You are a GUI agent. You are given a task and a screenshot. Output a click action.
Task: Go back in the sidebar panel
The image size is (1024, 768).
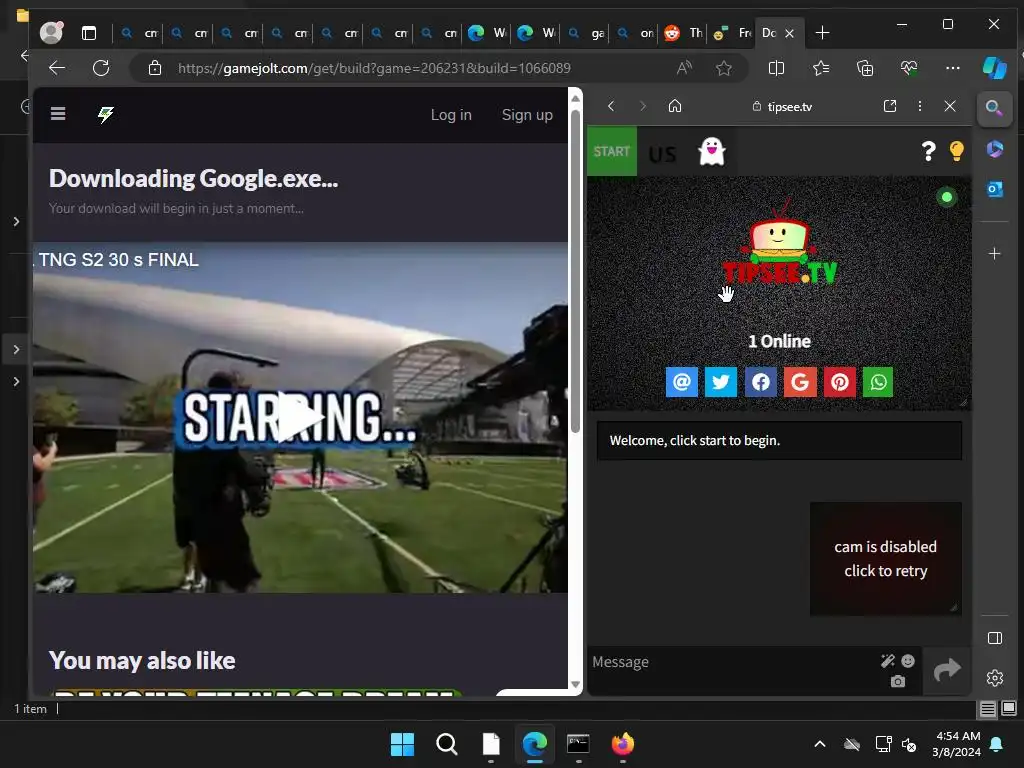611,106
